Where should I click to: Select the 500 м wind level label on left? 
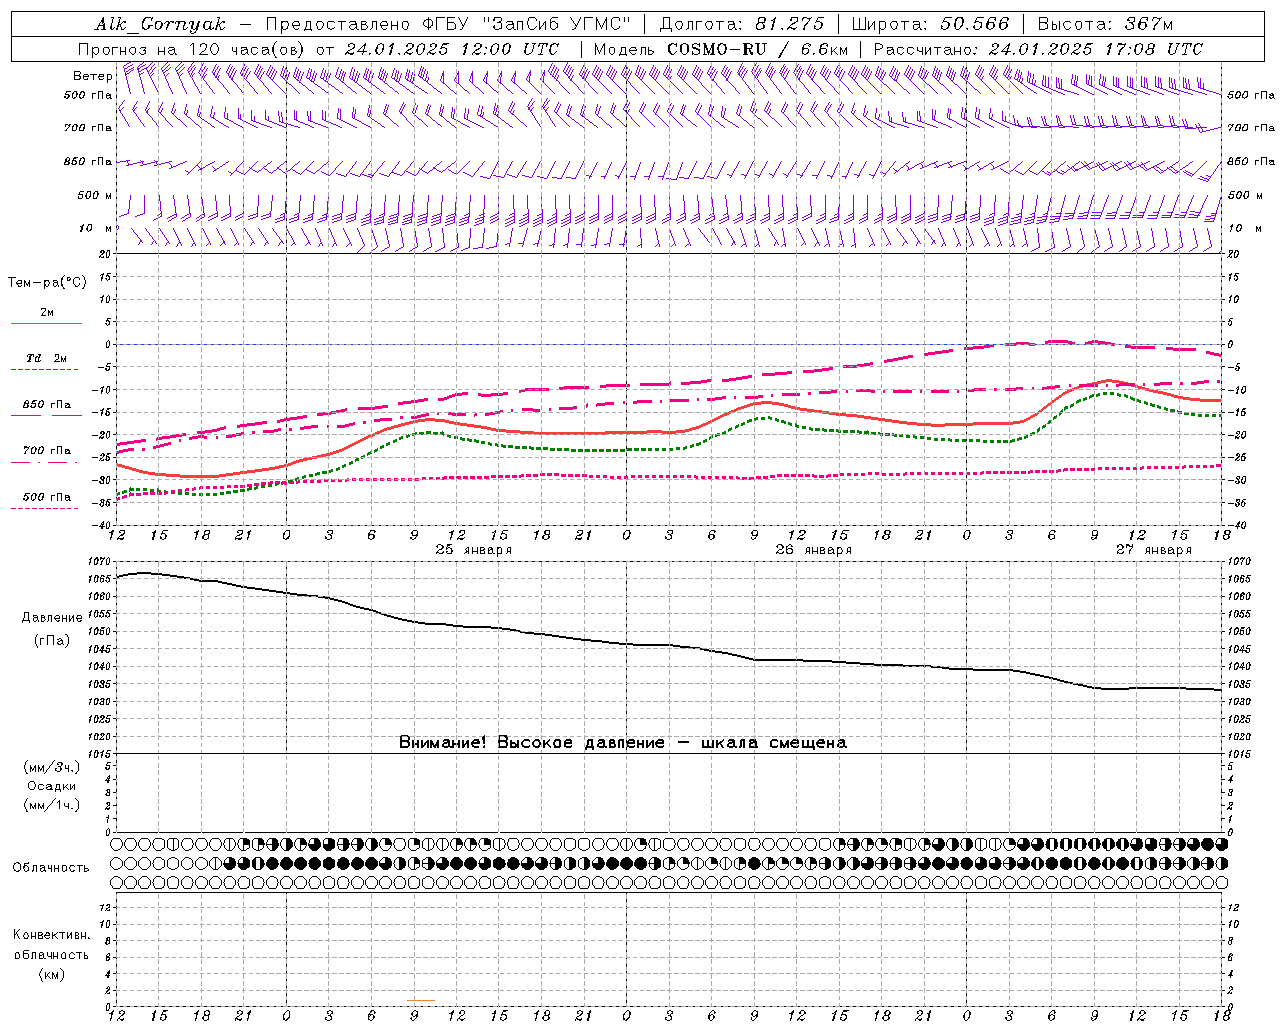point(96,195)
